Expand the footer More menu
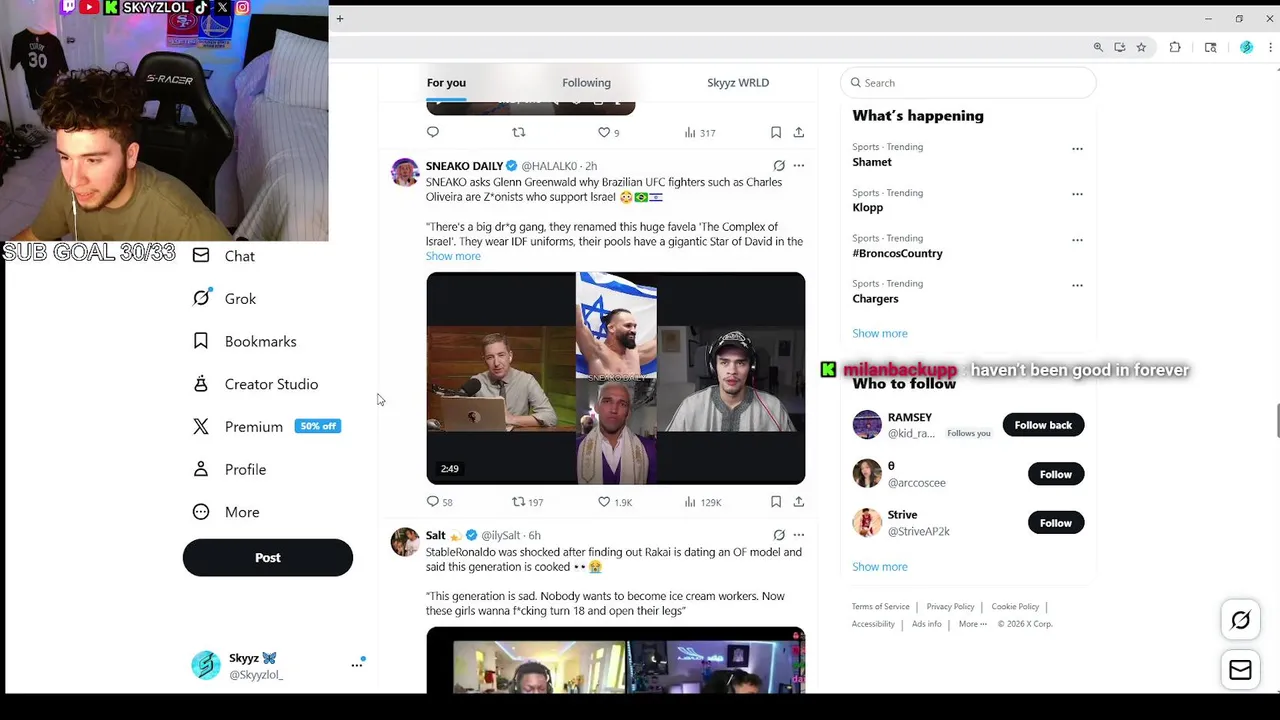Viewport: 1280px width, 720px height. pos(972,624)
